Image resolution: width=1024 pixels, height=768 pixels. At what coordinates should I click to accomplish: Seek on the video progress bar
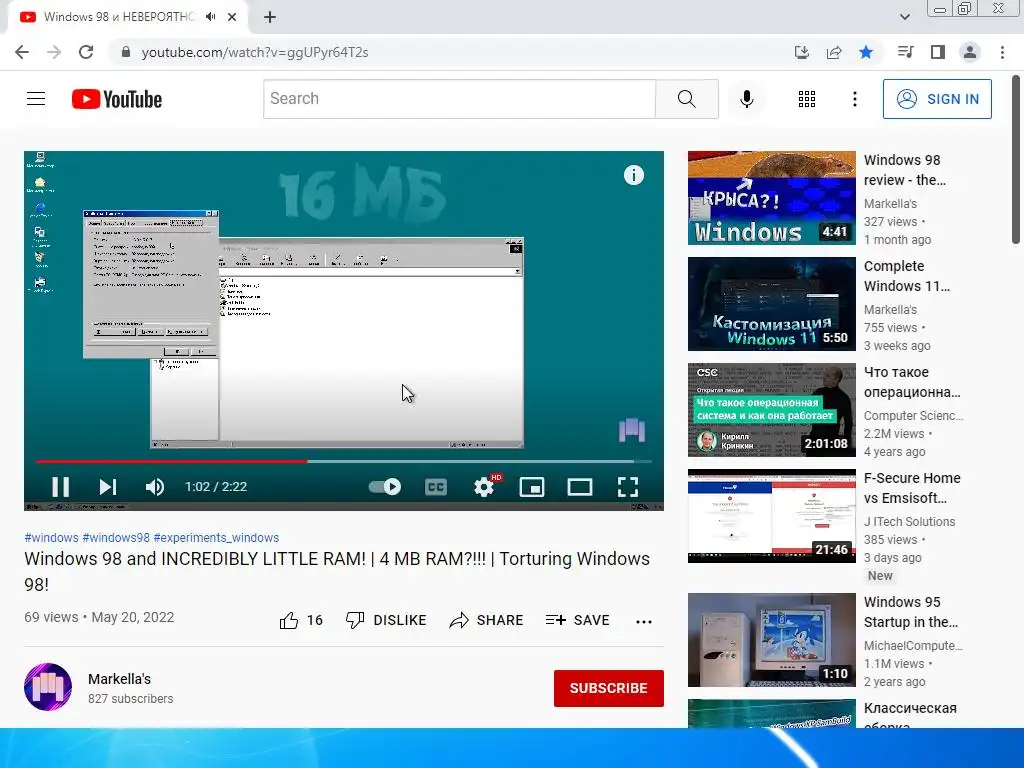click(344, 461)
